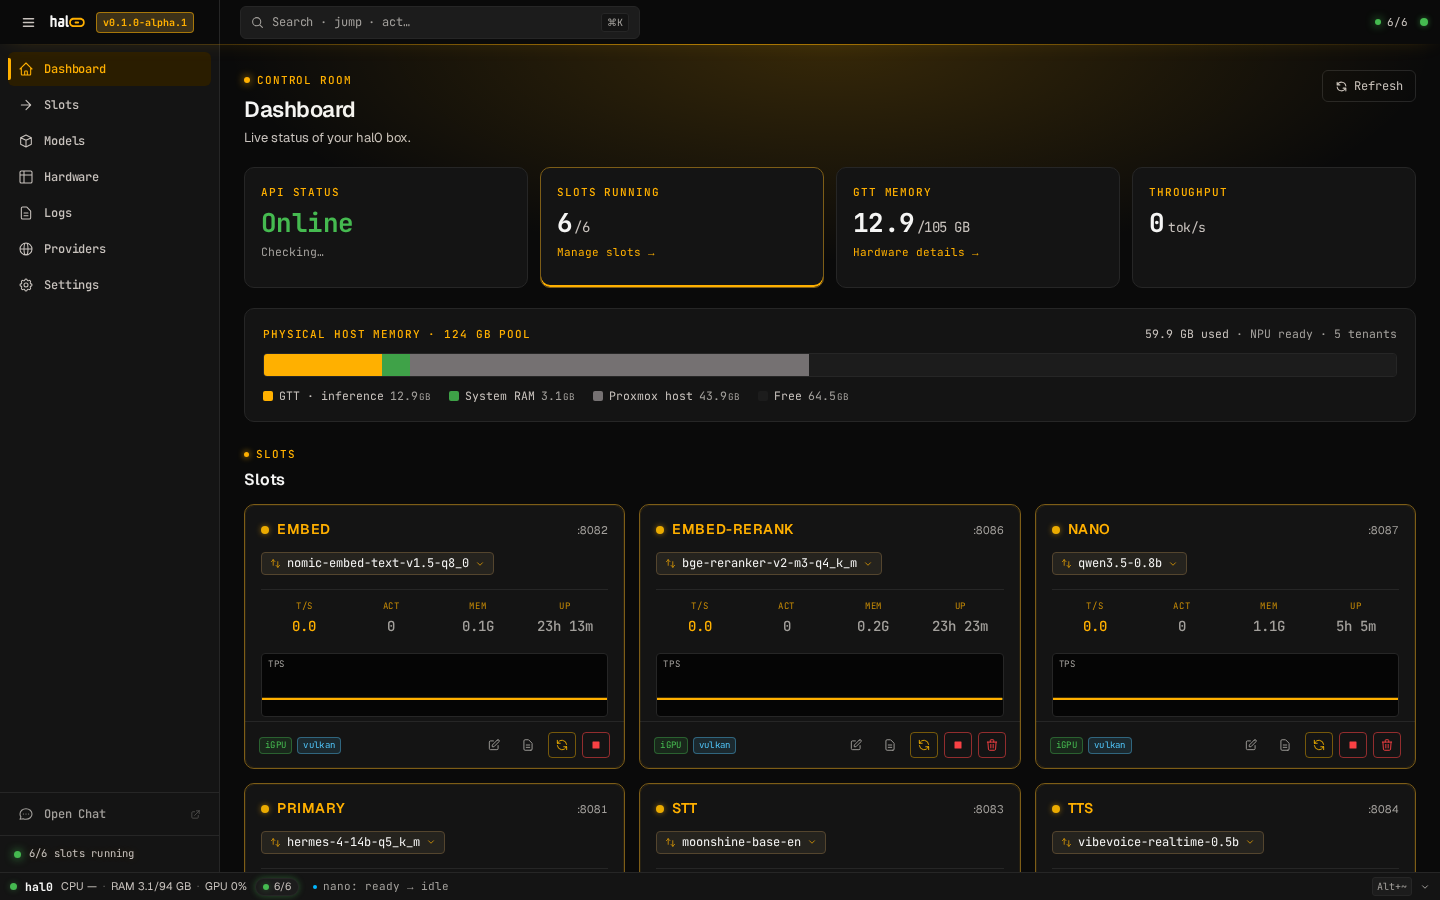Screen dimensions: 1440x900
Task: Click the Proxmox host gray bar segment
Action: (x=609, y=365)
